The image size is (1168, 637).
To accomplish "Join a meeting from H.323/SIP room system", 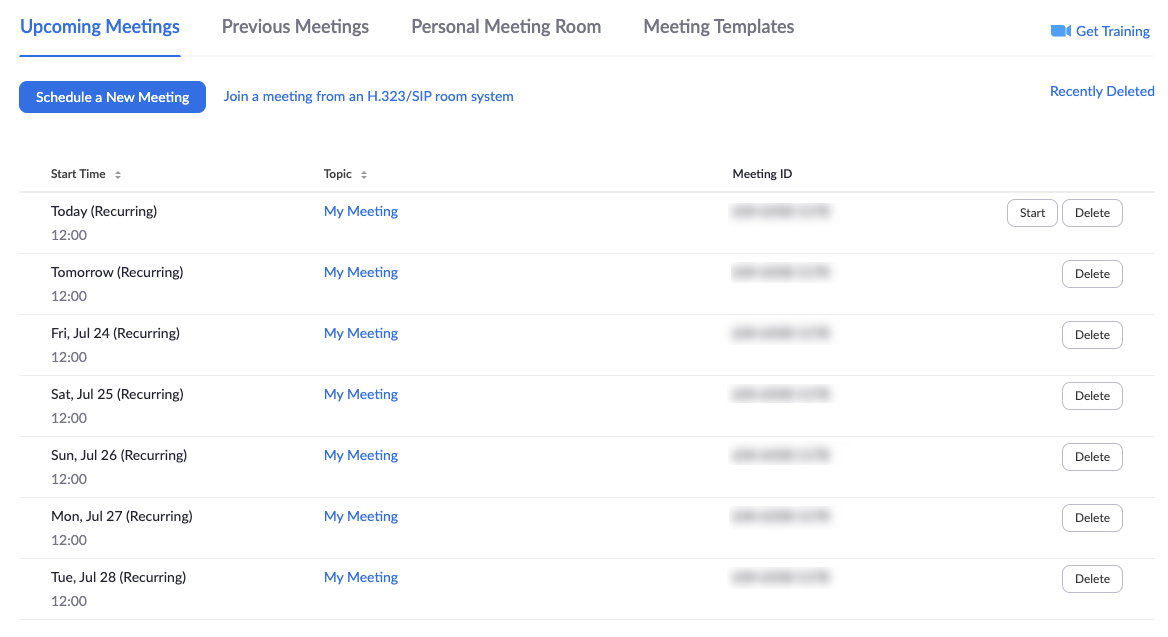I will [368, 96].
